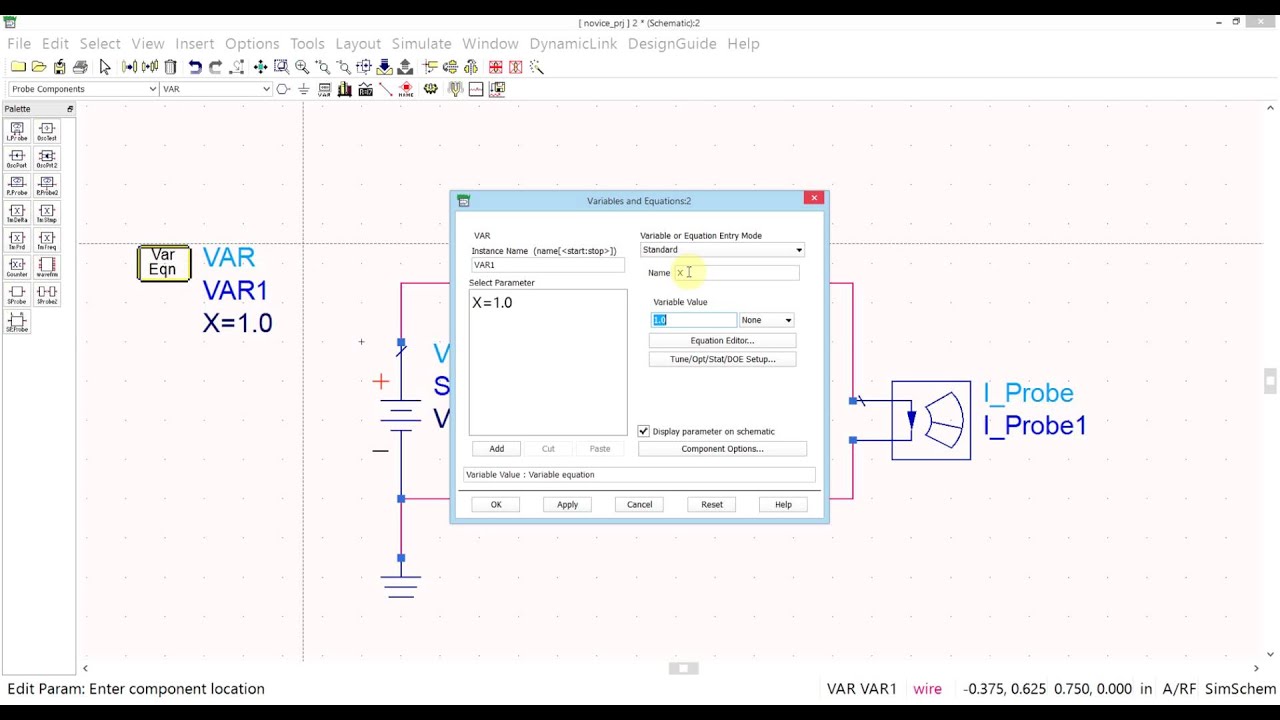Open the None unit dropdown
Viewport: 1280px width, 720px height.
(x=788, y=320)
